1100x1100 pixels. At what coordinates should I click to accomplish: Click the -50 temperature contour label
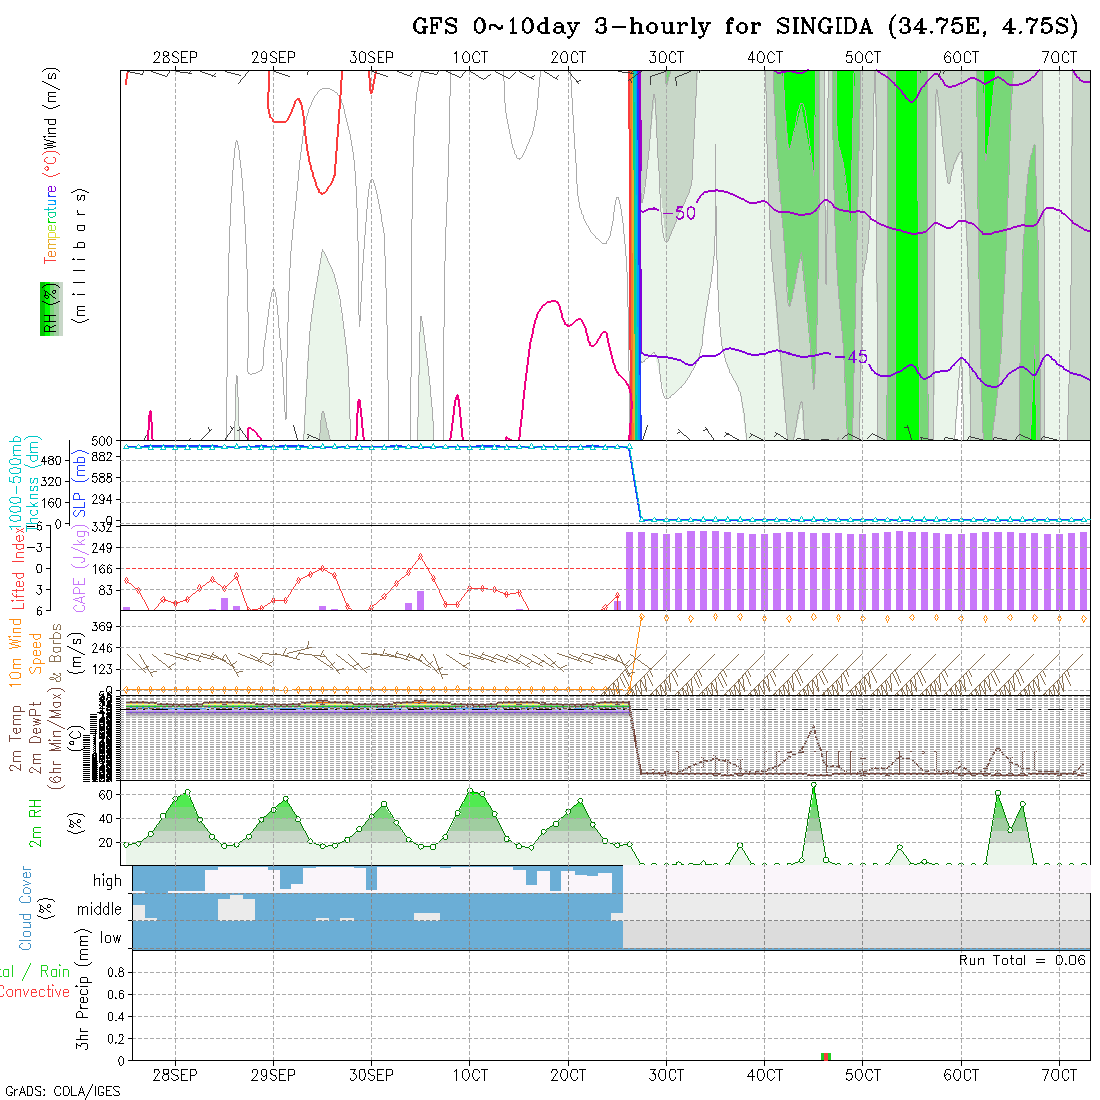(683, 213)
